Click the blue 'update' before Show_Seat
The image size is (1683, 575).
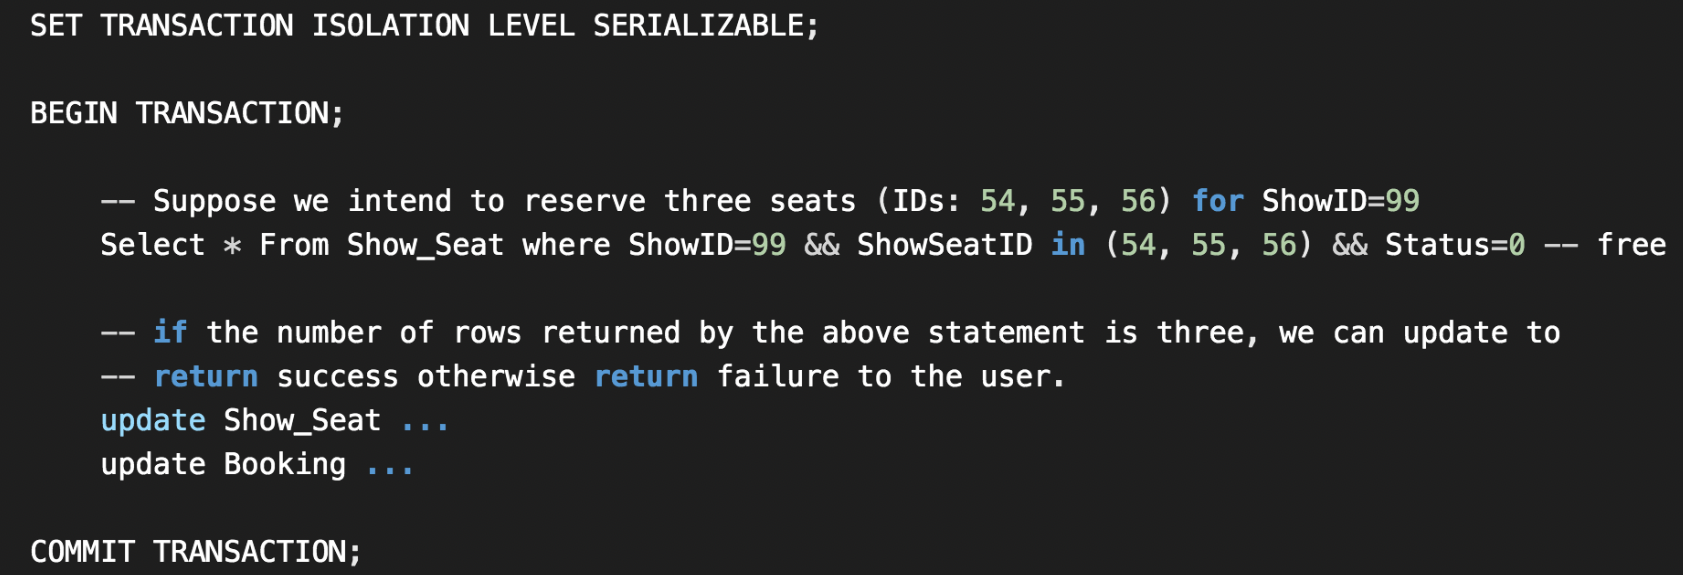click(153, 420)
